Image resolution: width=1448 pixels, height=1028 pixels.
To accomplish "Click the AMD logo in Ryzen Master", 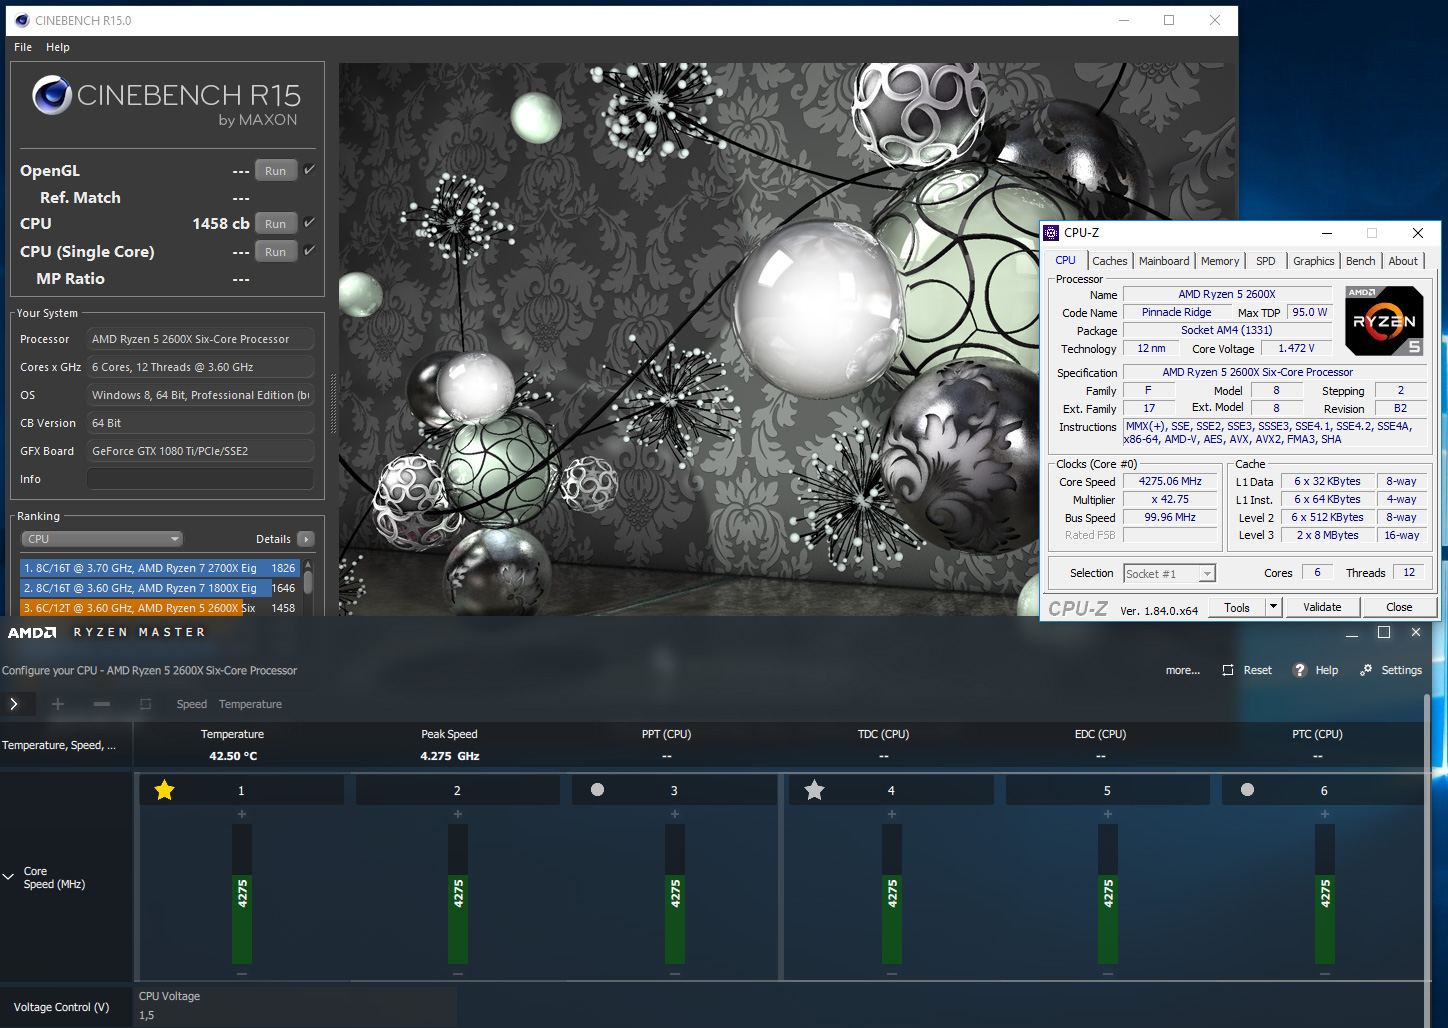I will [x=32, y=632].
